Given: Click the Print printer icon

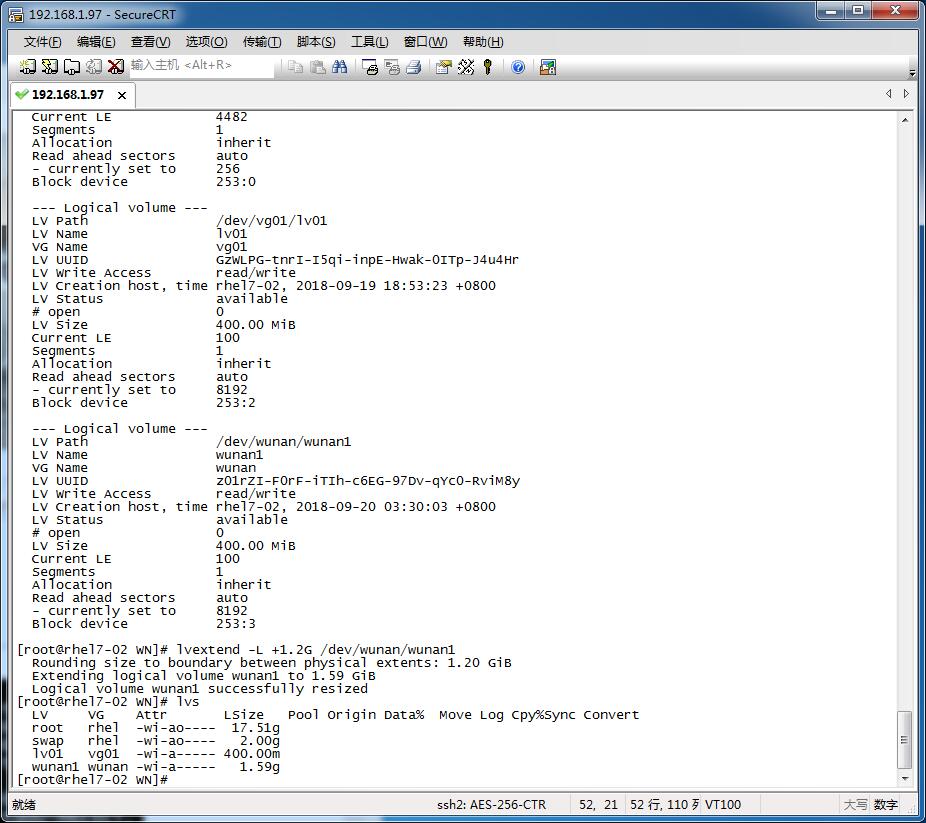Looking at the screenshot, I should [x=414, y=67].
